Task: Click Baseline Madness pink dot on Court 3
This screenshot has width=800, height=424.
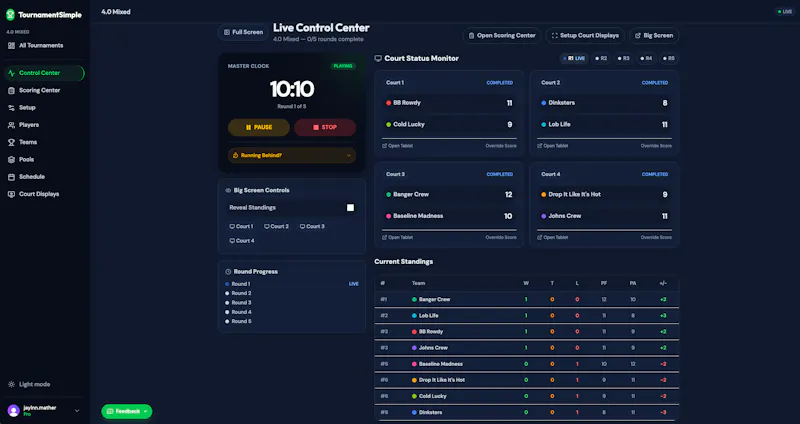Action: tap(388, 216)
